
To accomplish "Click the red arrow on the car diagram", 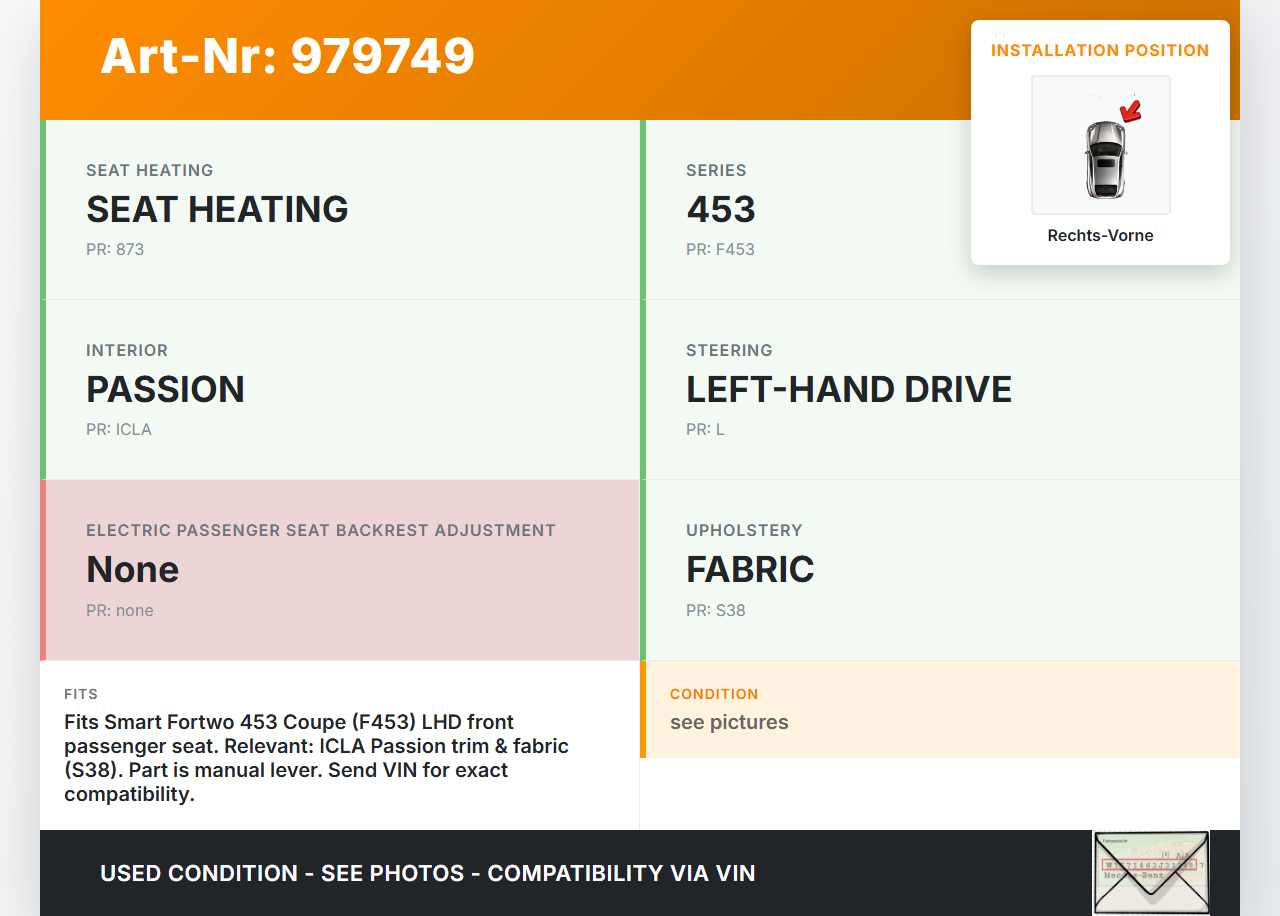I will 1131,110.
